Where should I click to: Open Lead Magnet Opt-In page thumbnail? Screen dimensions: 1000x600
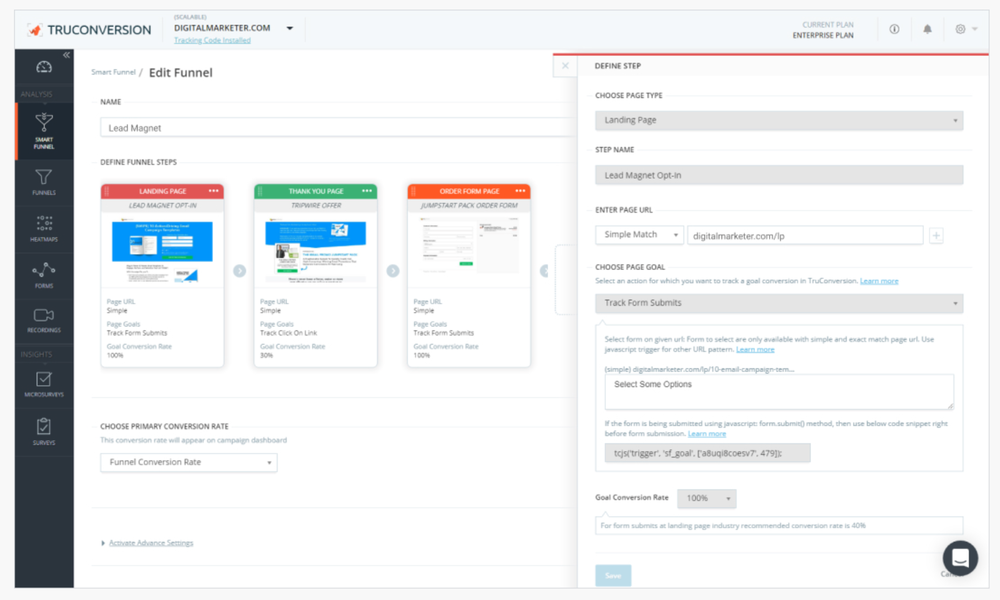tap(162, 250)
